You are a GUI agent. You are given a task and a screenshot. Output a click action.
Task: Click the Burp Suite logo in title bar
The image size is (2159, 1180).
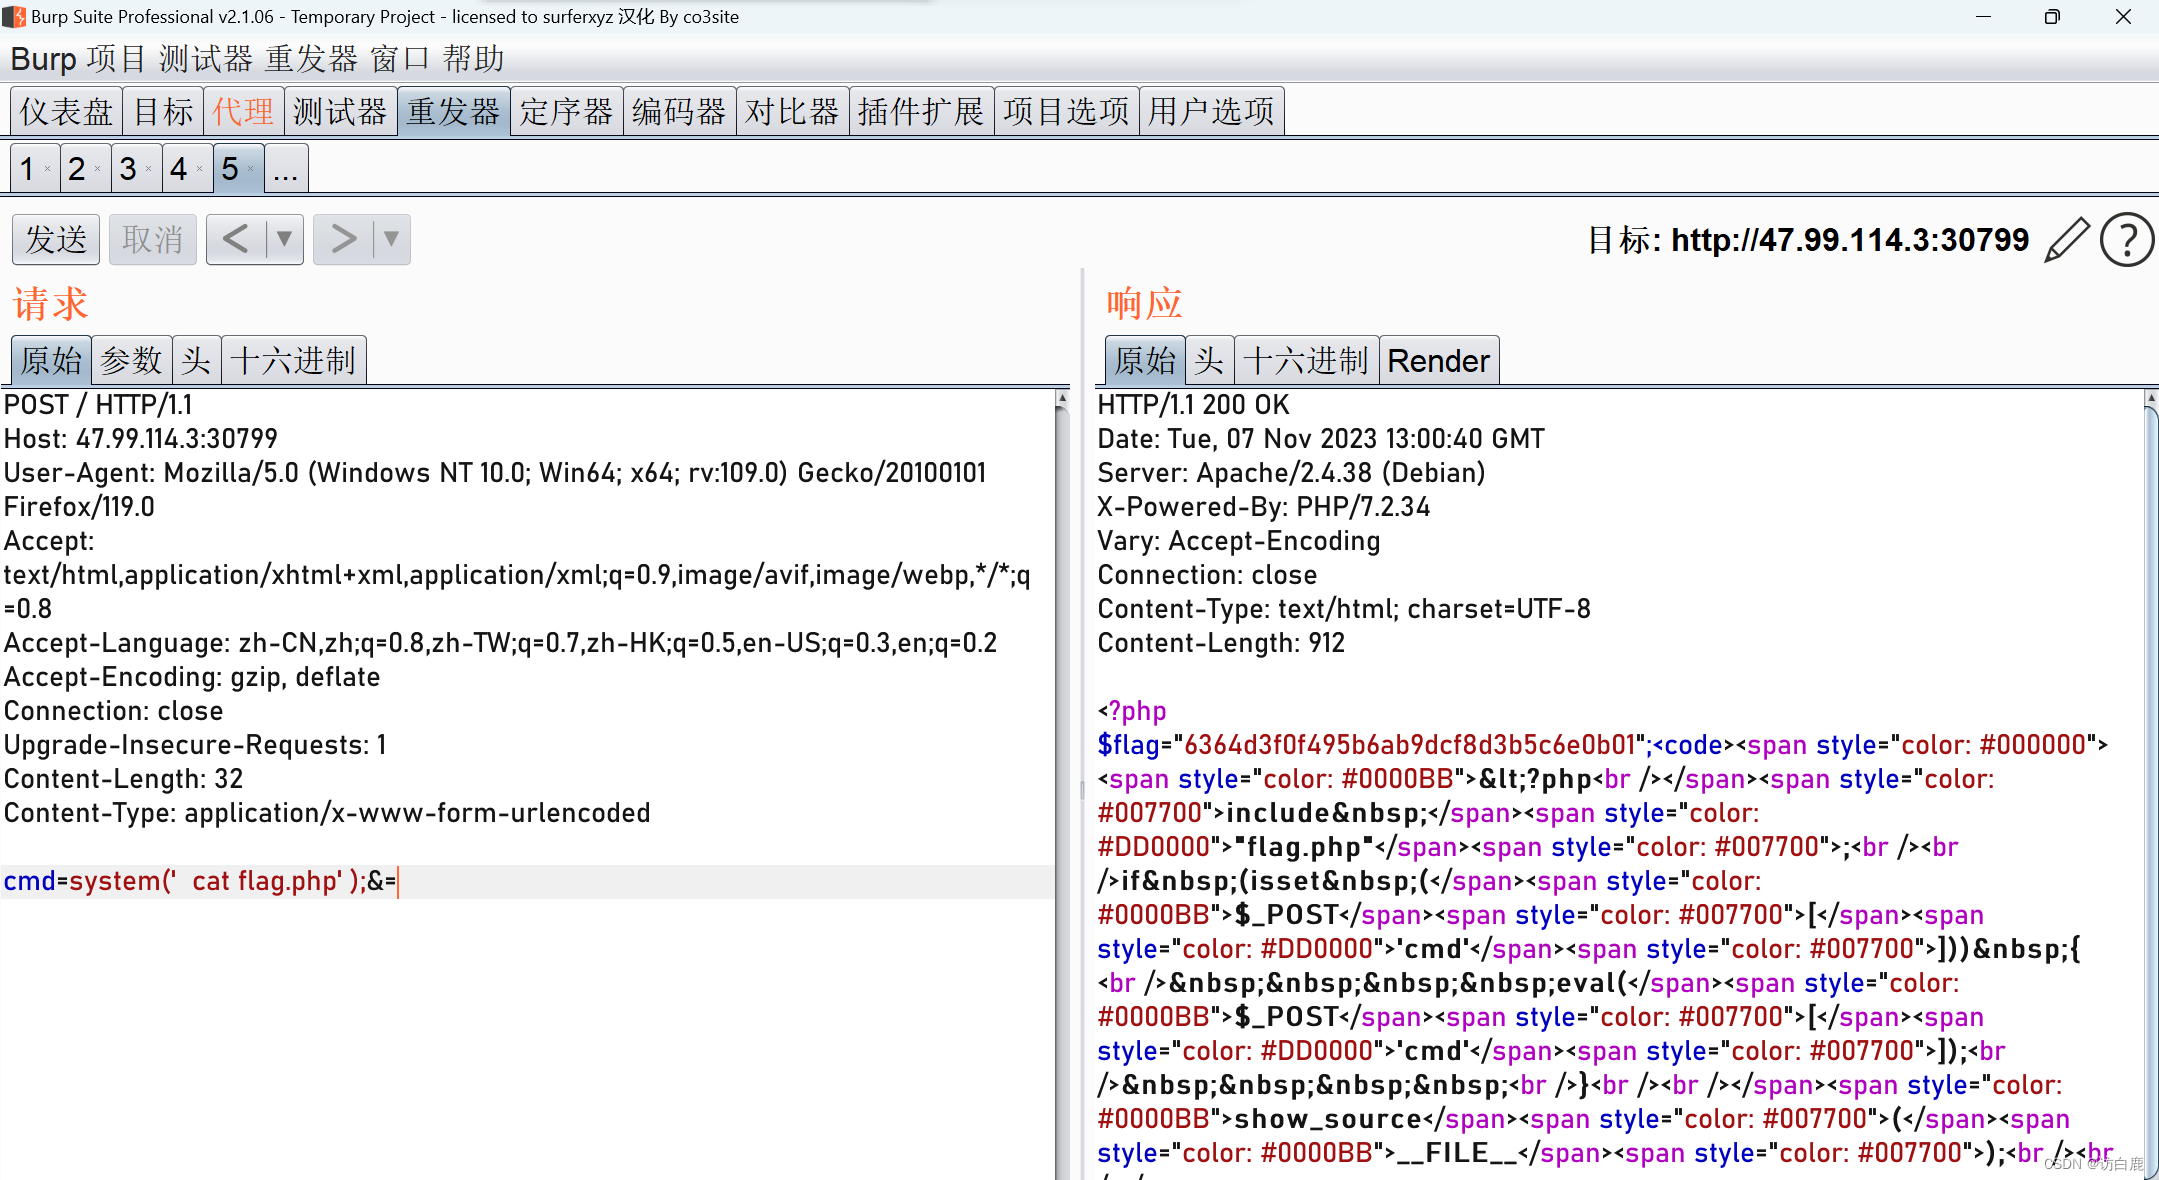[x=14, y=16]
